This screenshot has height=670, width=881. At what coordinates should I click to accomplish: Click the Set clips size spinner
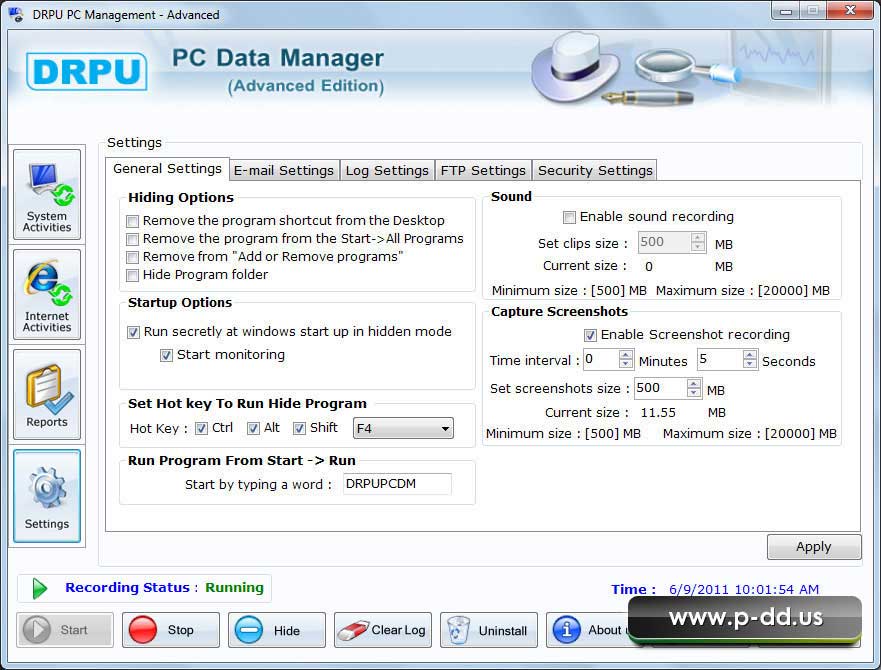point(698,242)
